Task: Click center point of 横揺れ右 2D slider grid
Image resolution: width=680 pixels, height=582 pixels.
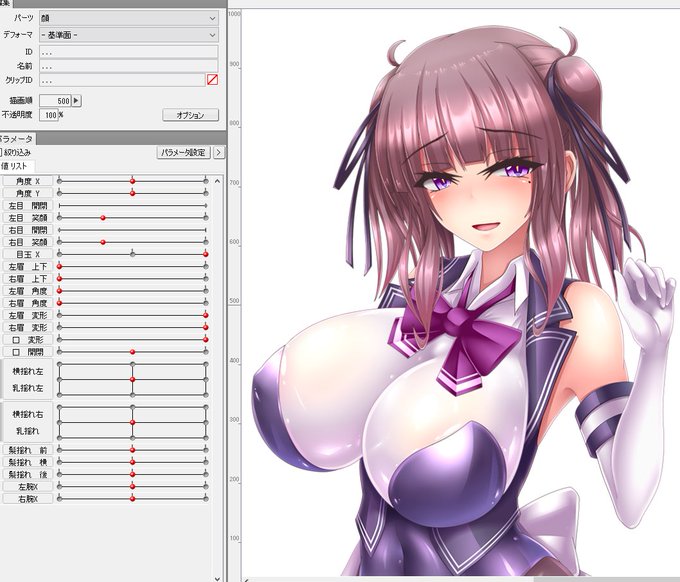Action: tap(133, 422)
